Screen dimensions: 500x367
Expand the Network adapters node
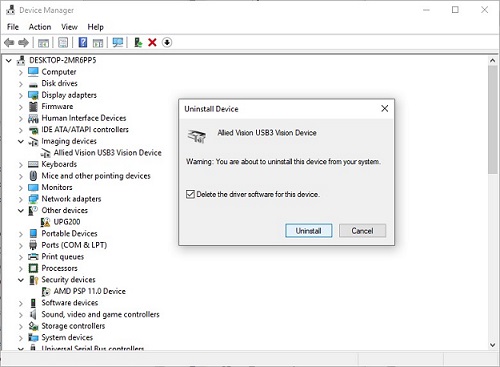click(x=21, y=199)
